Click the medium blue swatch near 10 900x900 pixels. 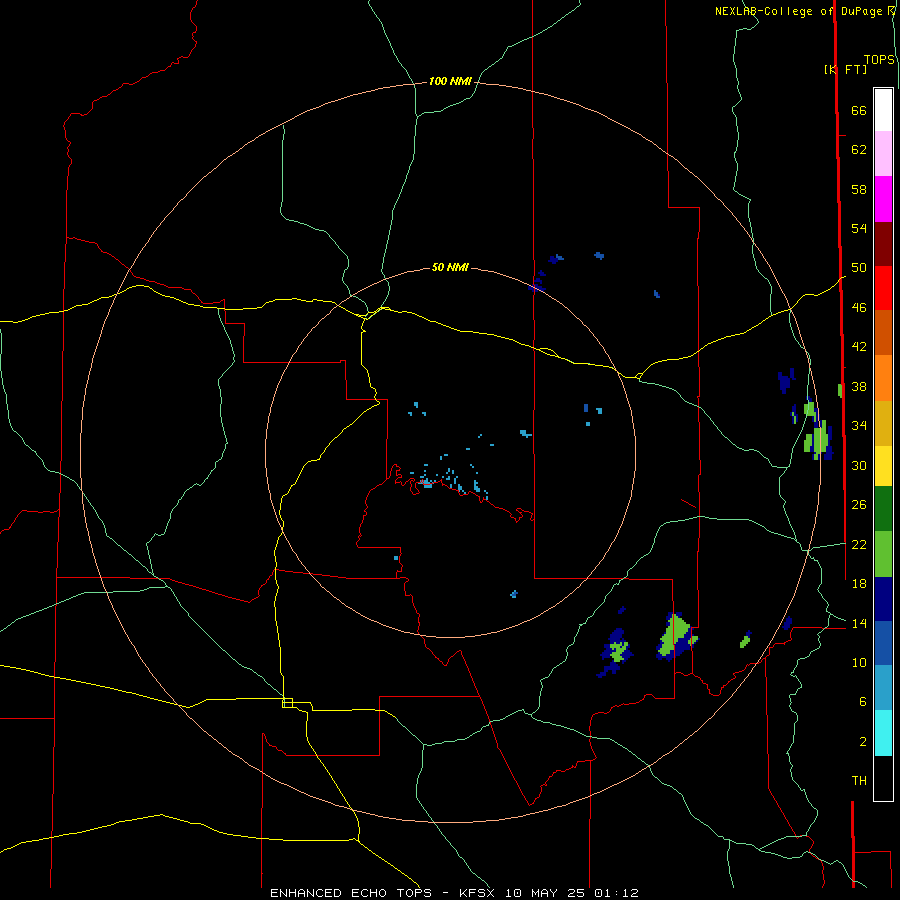(883, 644)
